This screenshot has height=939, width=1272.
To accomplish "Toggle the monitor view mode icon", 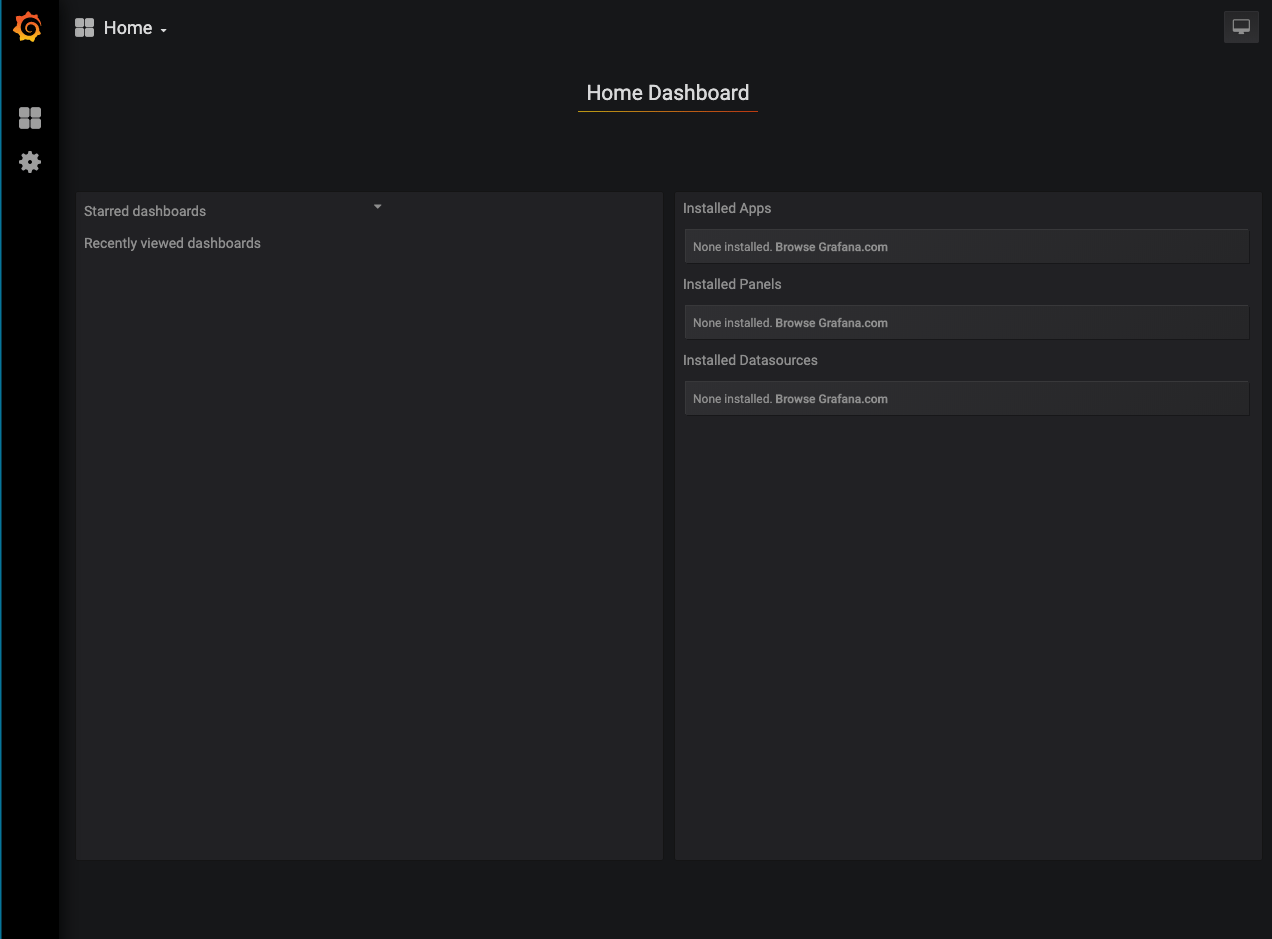I will pyautogui.click(x=1241, y=27).
